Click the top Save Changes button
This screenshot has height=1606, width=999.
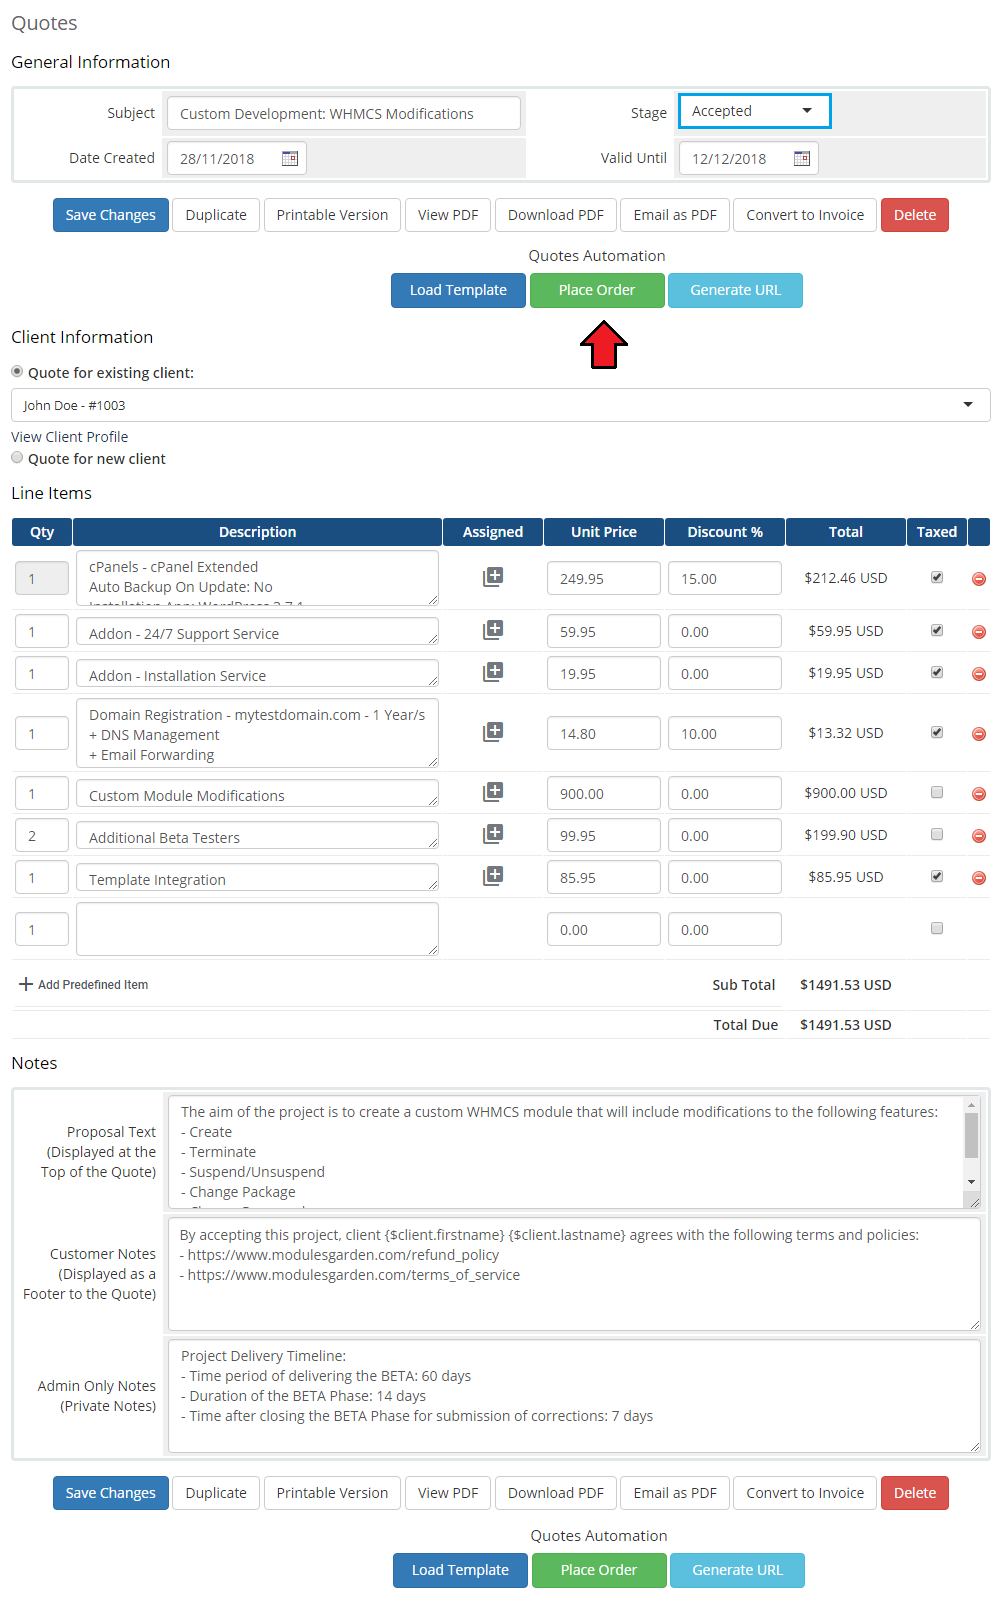[x=111, y=215]
